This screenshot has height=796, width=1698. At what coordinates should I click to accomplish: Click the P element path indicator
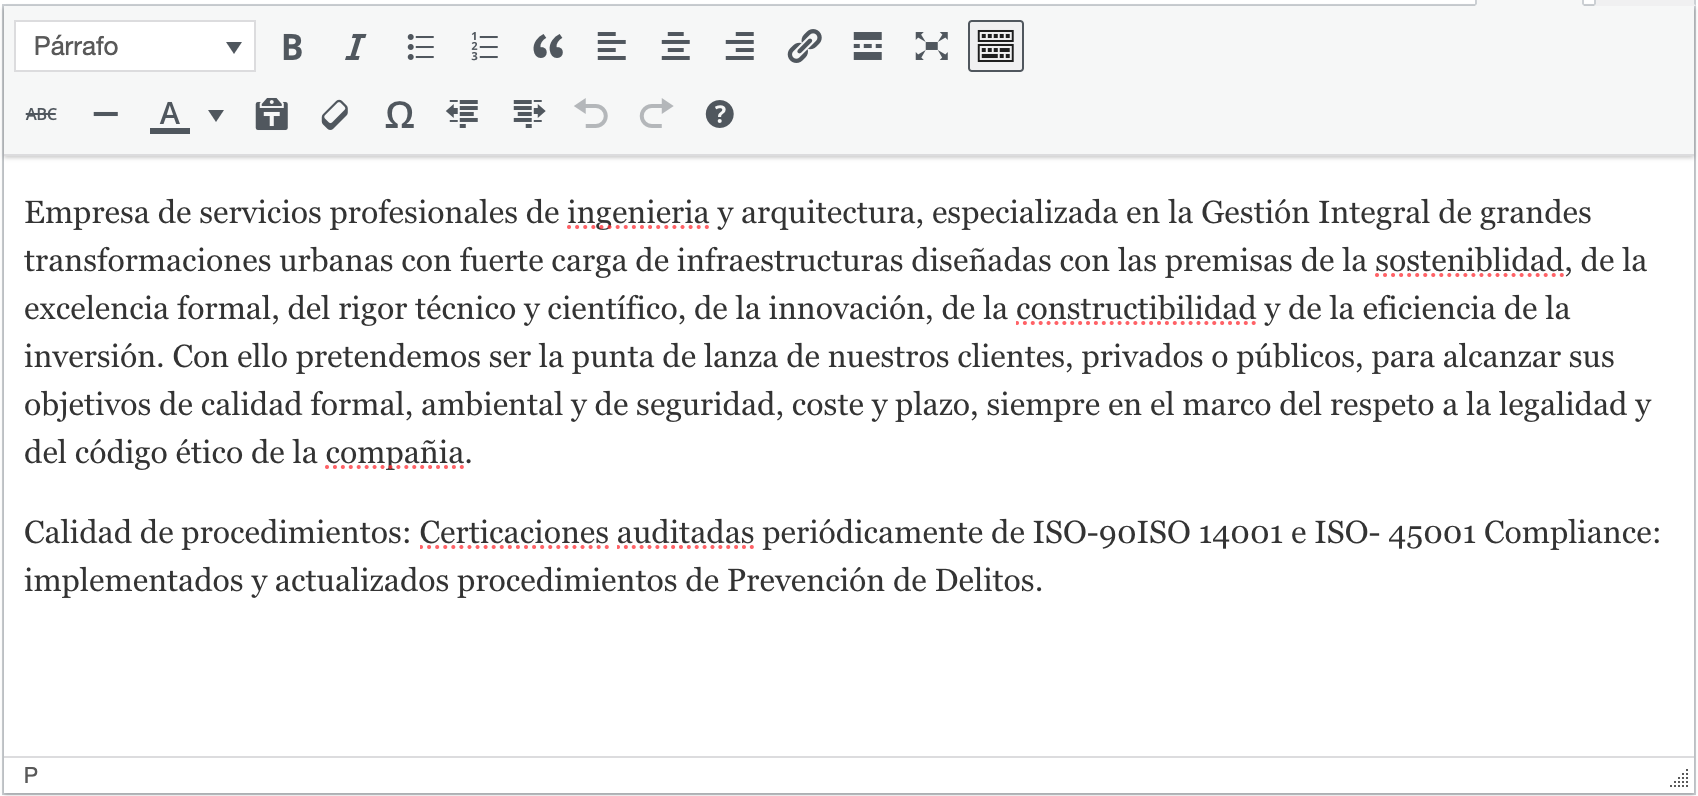pyautogui.click(x=31, y=775)
